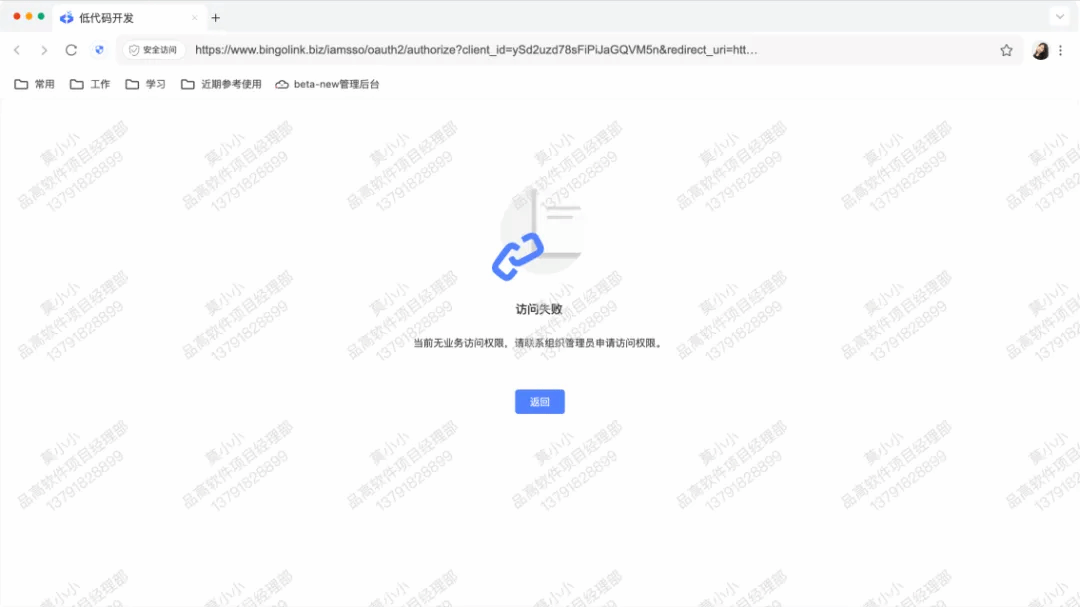This screenshot has width=1080, height=607.
Task: Reload the current page
Action: click(x=71, y=50)
